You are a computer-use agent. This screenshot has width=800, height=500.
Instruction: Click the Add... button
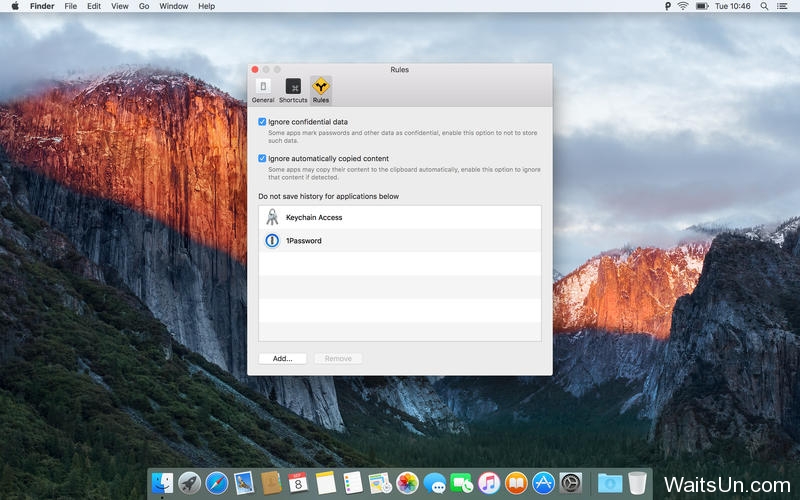click(282, 359)
